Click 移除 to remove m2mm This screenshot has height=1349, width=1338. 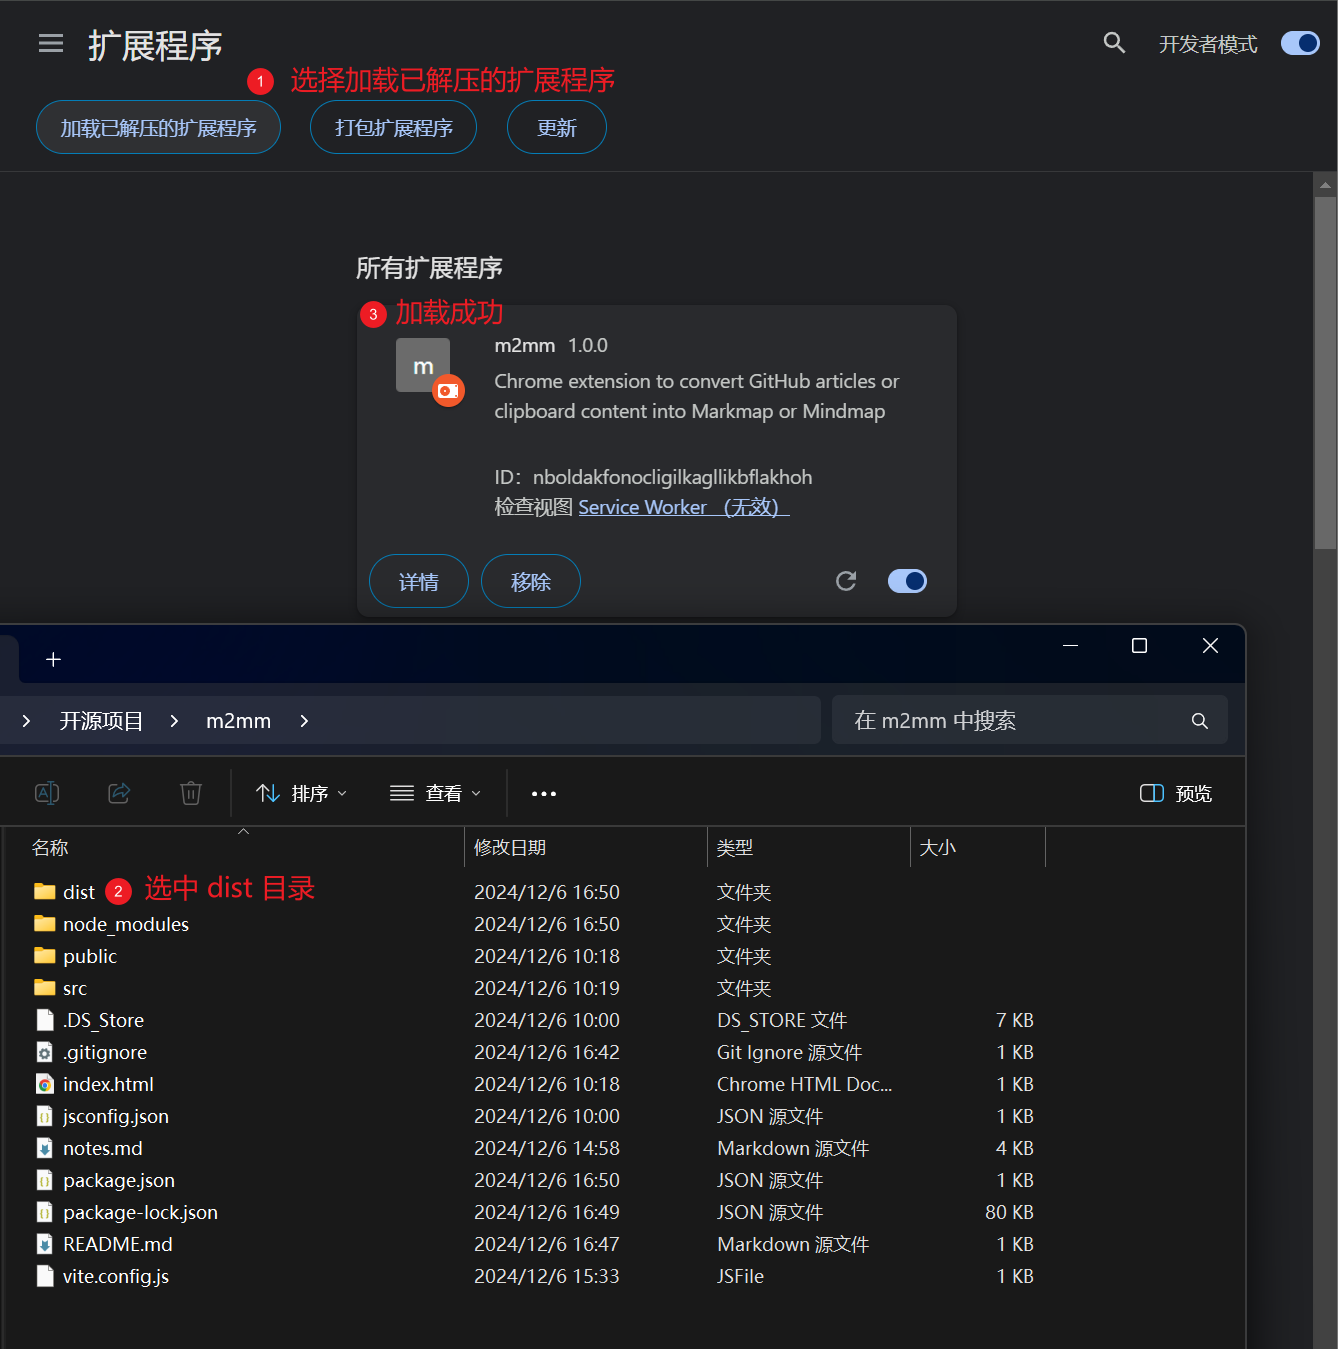tap(530, 582)
